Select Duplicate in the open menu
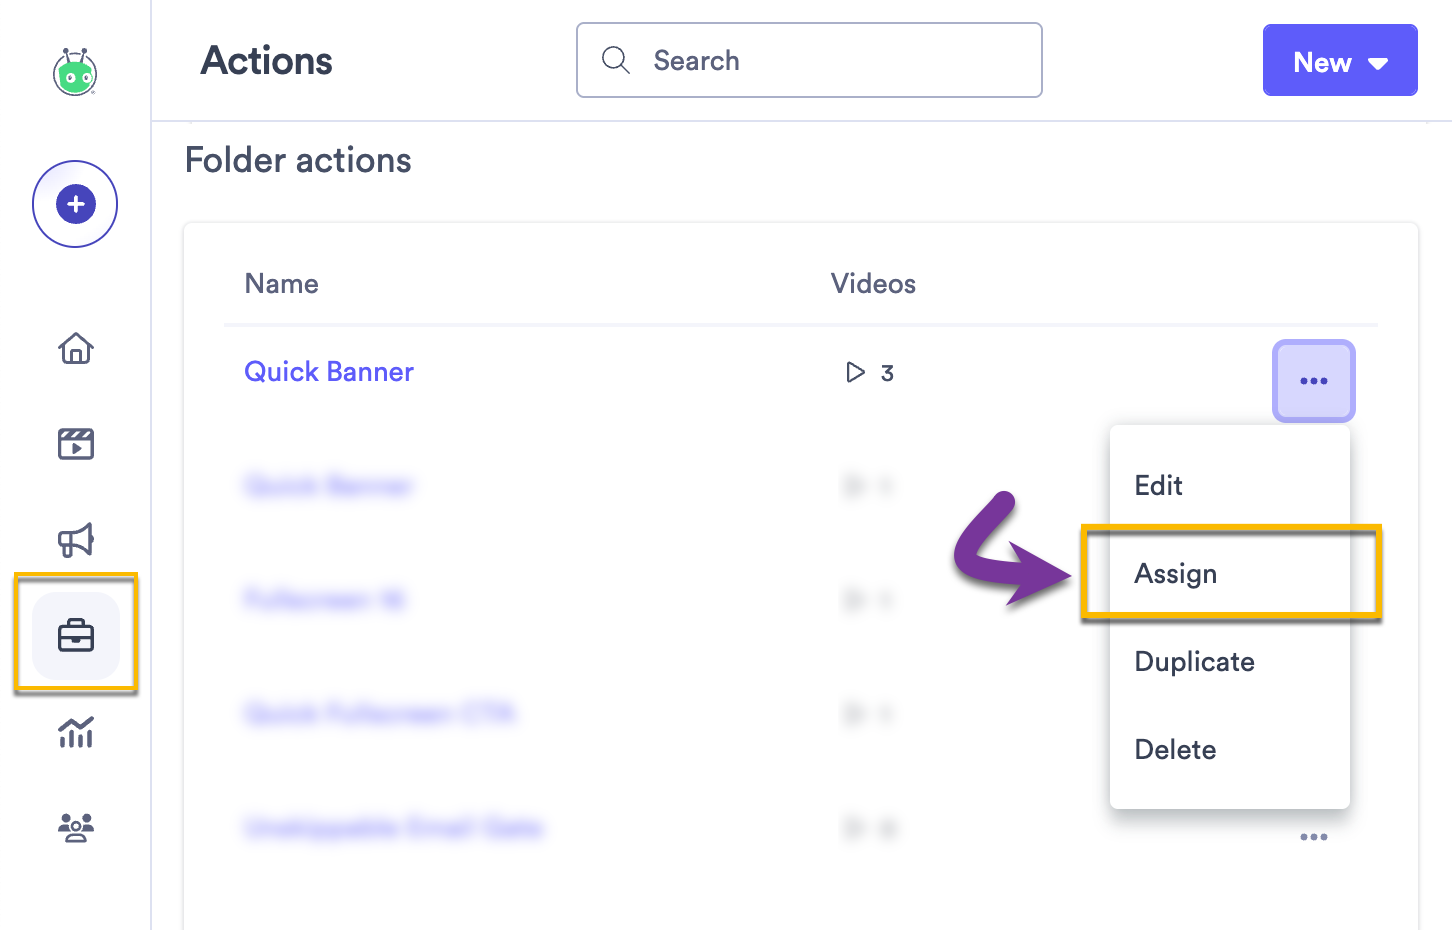Viewport: 1452px width, 930px height. click(x=1194, y=661)
